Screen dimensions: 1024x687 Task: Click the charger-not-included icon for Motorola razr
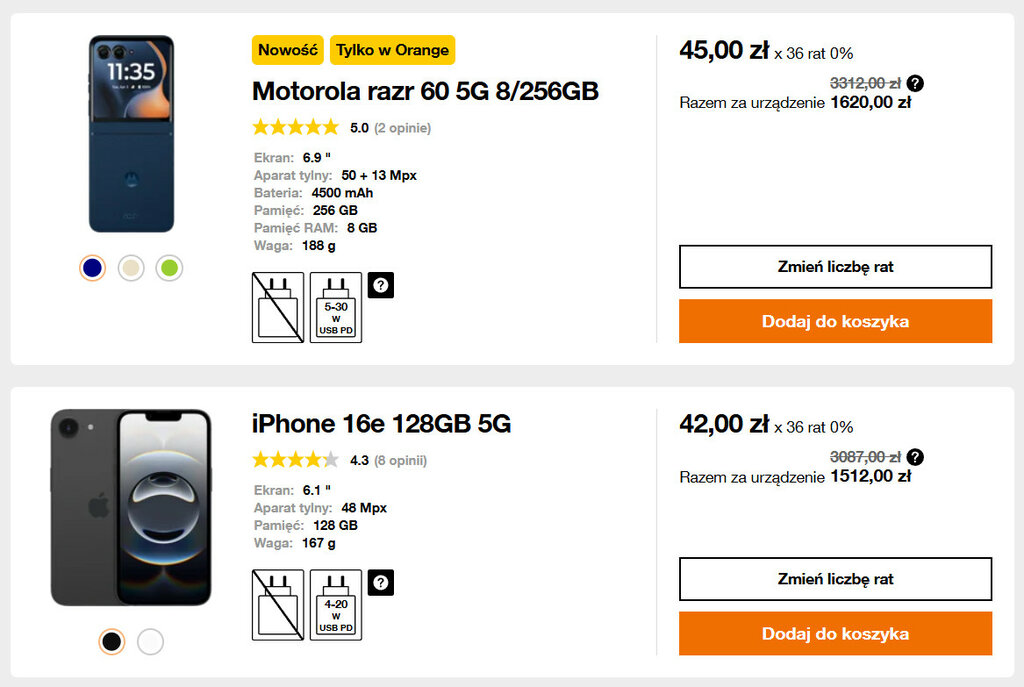277,307
